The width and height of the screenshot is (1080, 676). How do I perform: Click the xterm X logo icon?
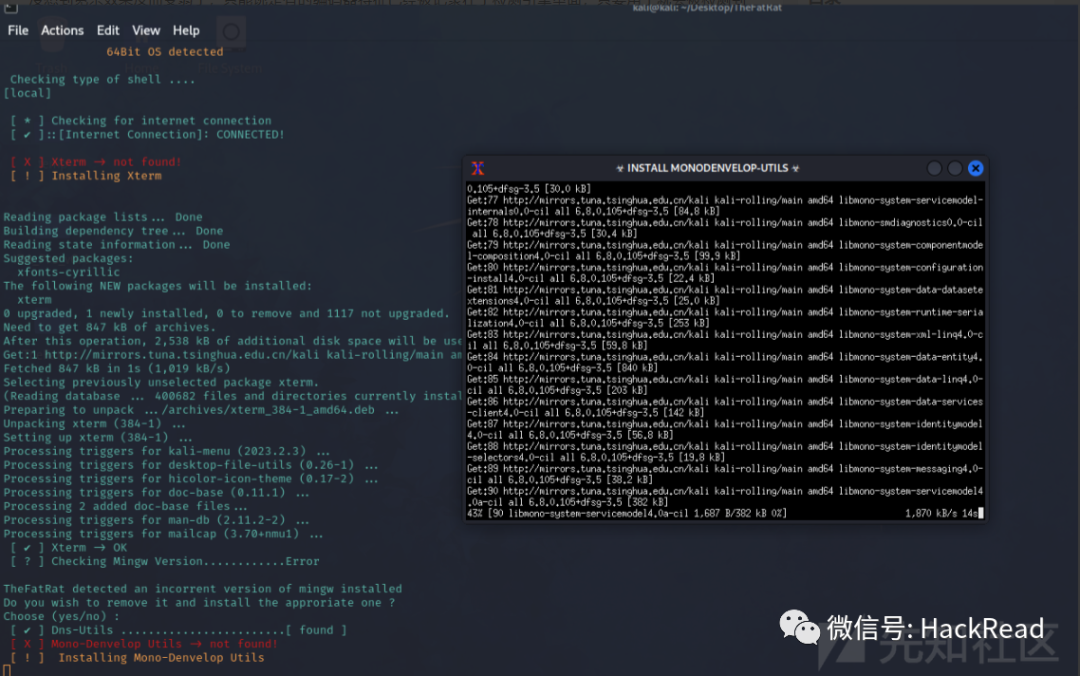point(477,168)
